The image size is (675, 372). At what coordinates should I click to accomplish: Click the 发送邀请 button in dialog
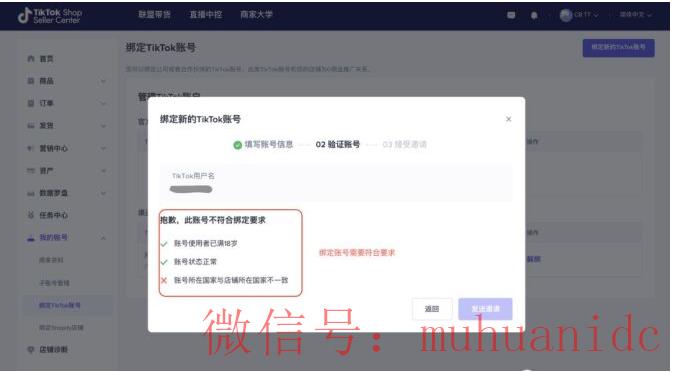pyautogui.click(x=485, y=309)
